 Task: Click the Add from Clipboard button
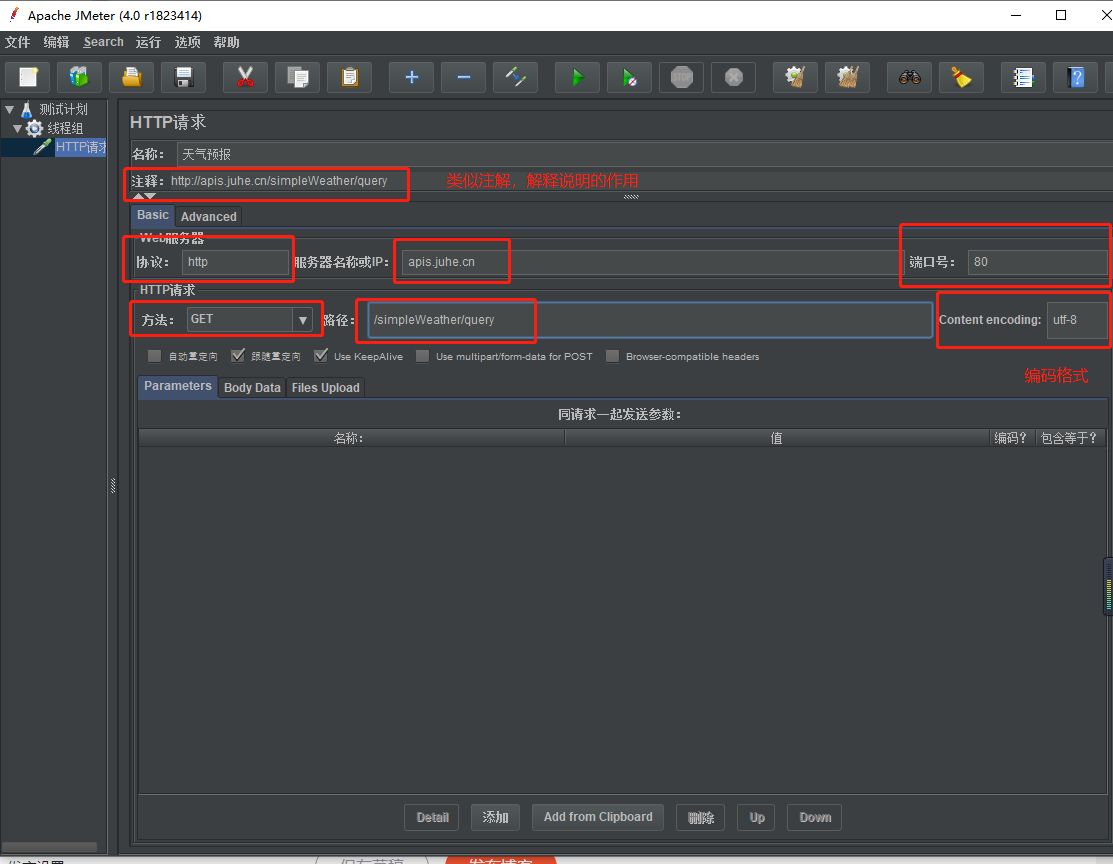coord(598,817)
